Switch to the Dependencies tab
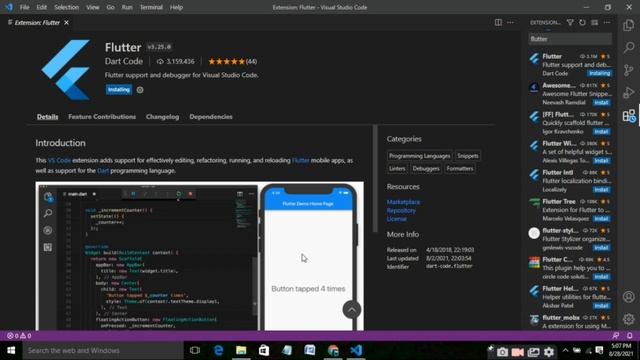Screen dimensions: 640x360 click(211, 117)
